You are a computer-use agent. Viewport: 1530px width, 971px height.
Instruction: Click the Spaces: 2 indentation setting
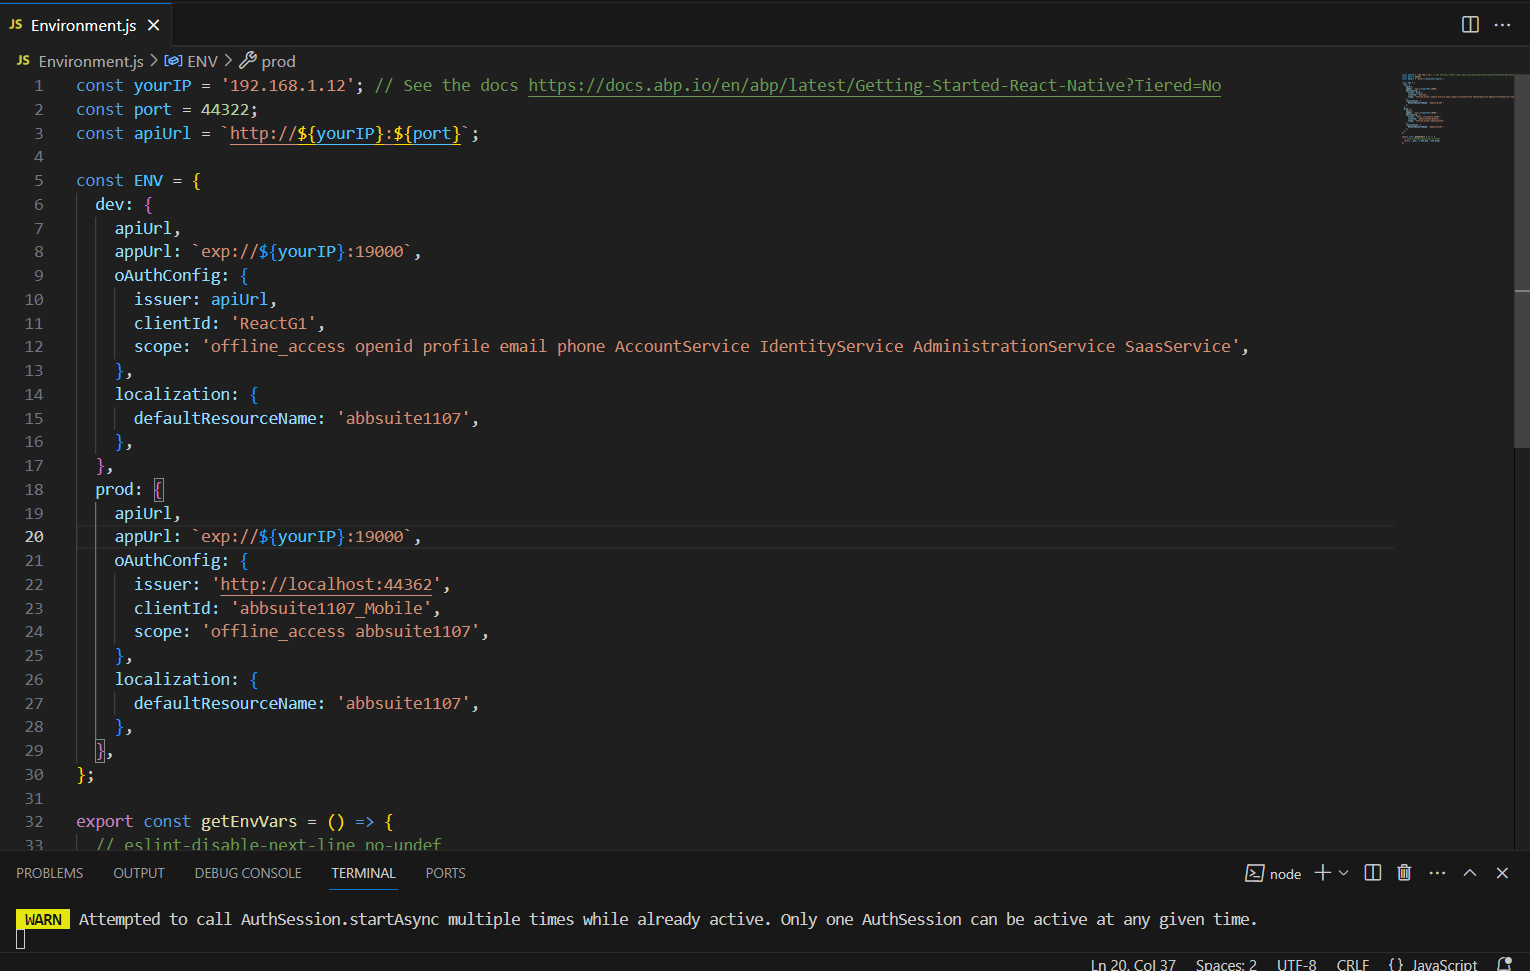click(x=1226, y=964)
